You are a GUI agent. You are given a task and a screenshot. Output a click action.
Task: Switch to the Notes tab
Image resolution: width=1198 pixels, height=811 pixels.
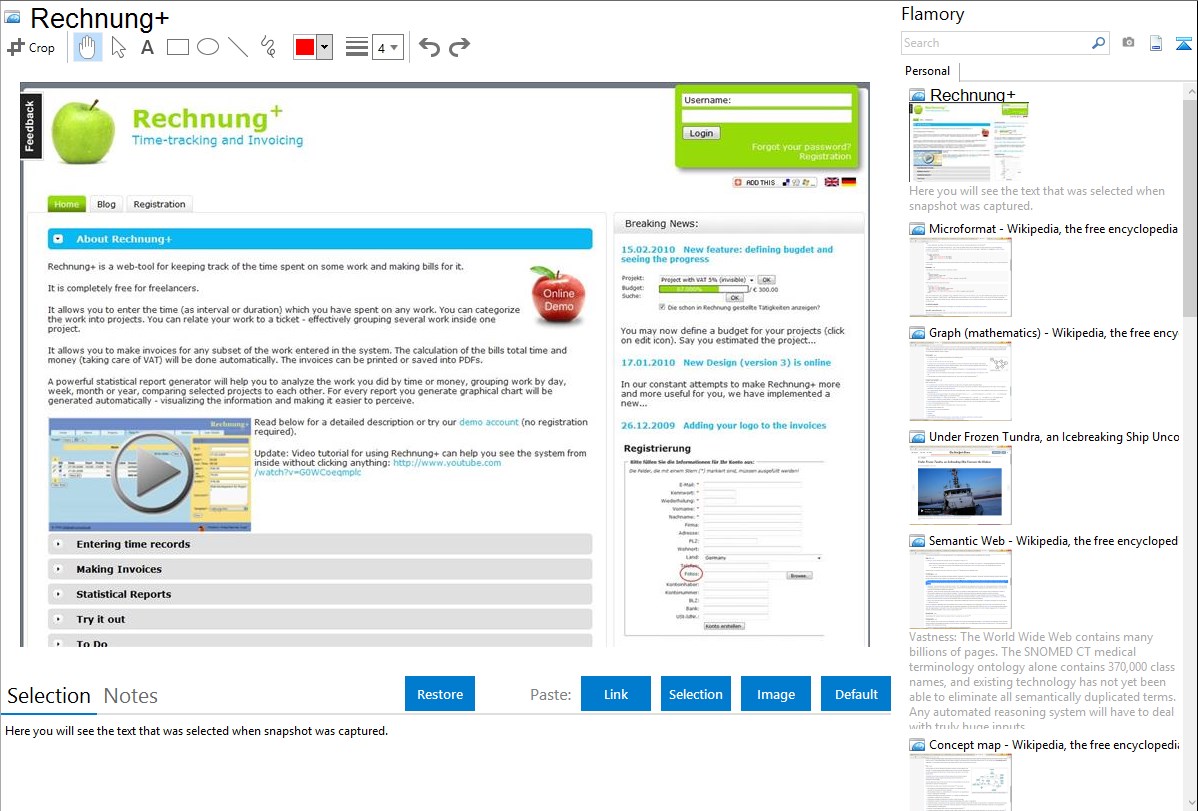[x=131, y=696]
